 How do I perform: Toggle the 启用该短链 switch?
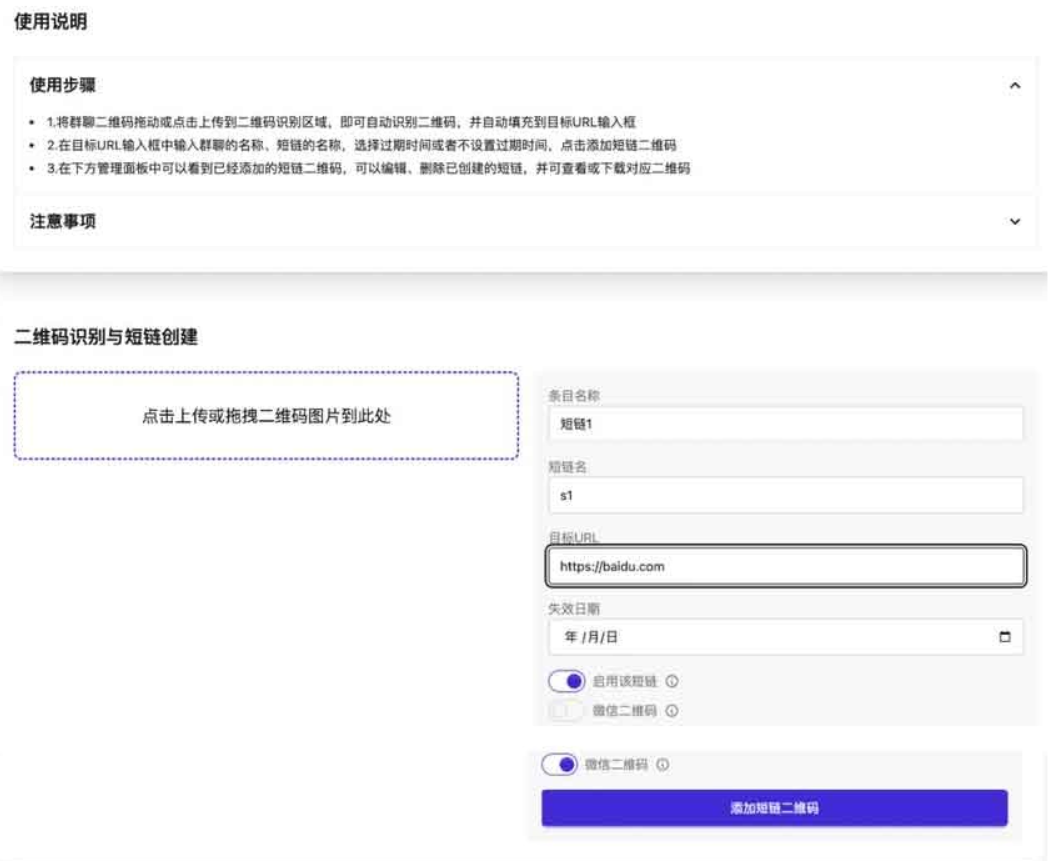pos(566,681)
